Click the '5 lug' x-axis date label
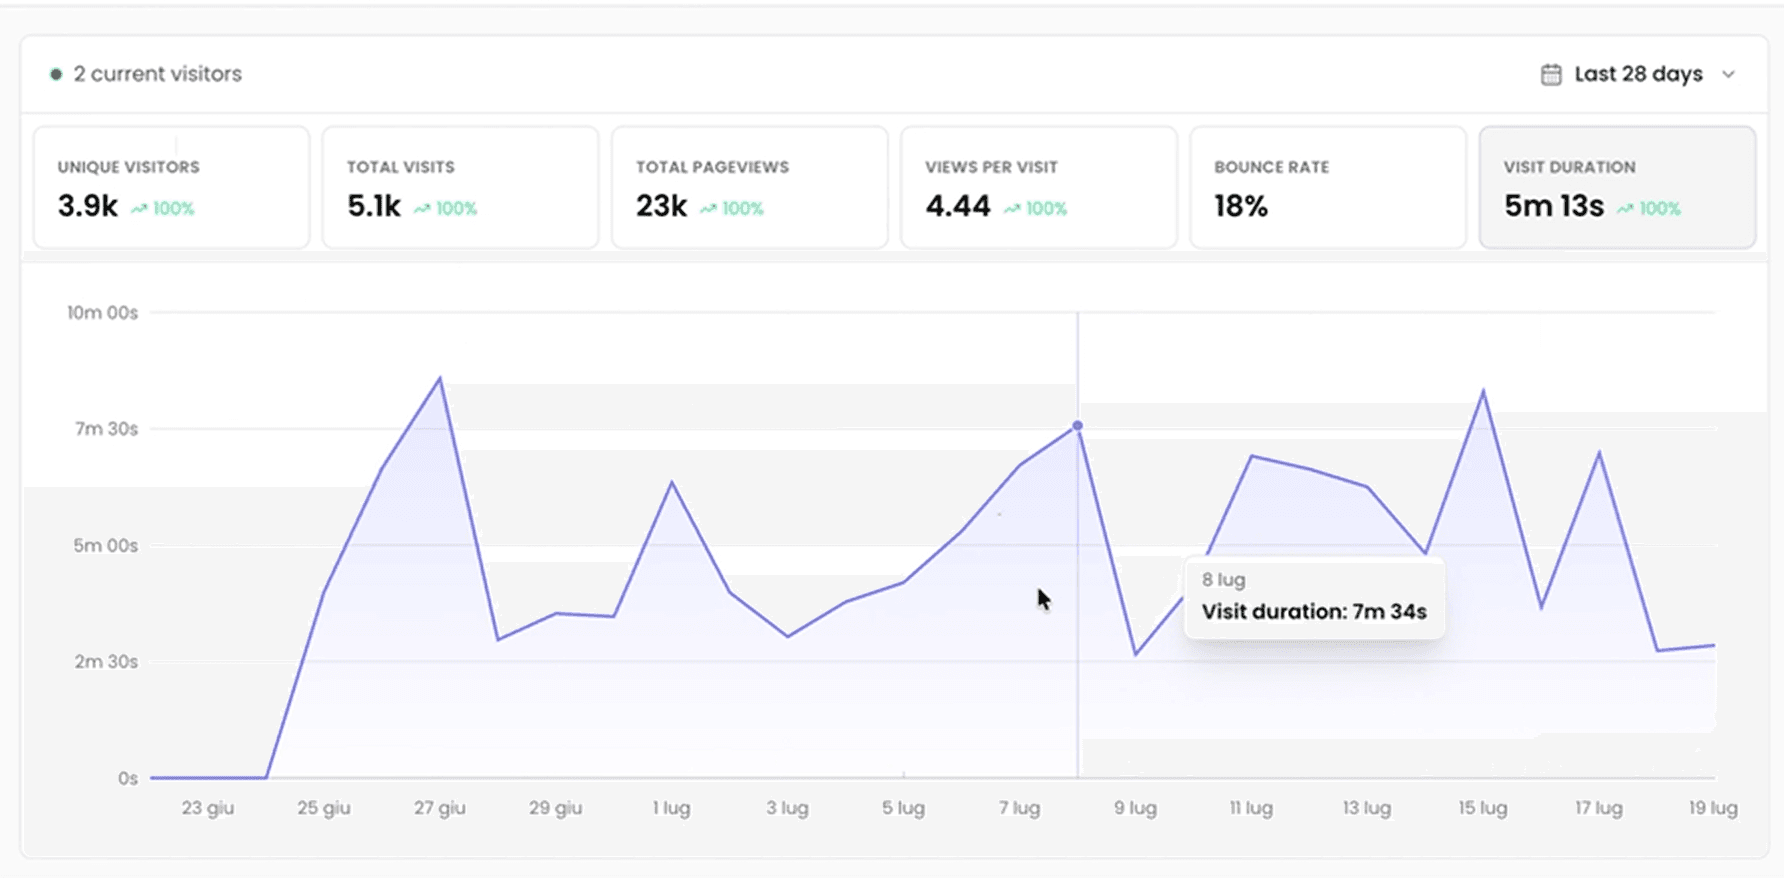This screenshot has width=1784, height=878. [903, 808]
